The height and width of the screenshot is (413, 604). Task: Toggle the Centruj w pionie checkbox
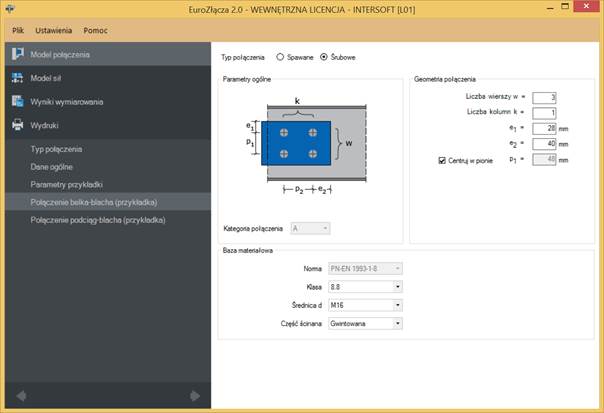(442, 160)
